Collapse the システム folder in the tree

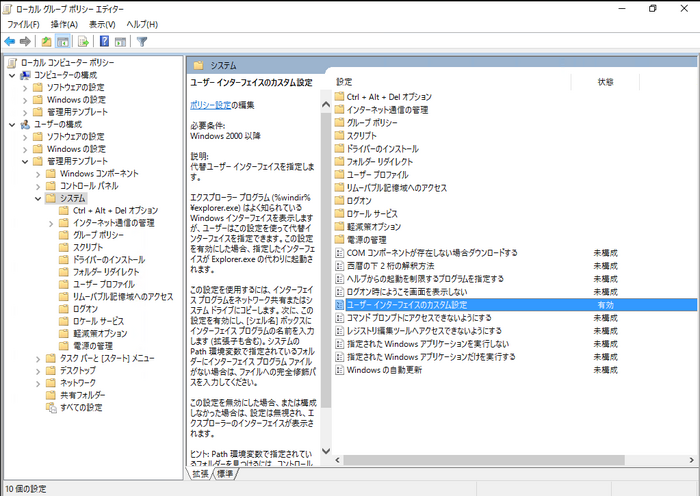click(37, 198)
